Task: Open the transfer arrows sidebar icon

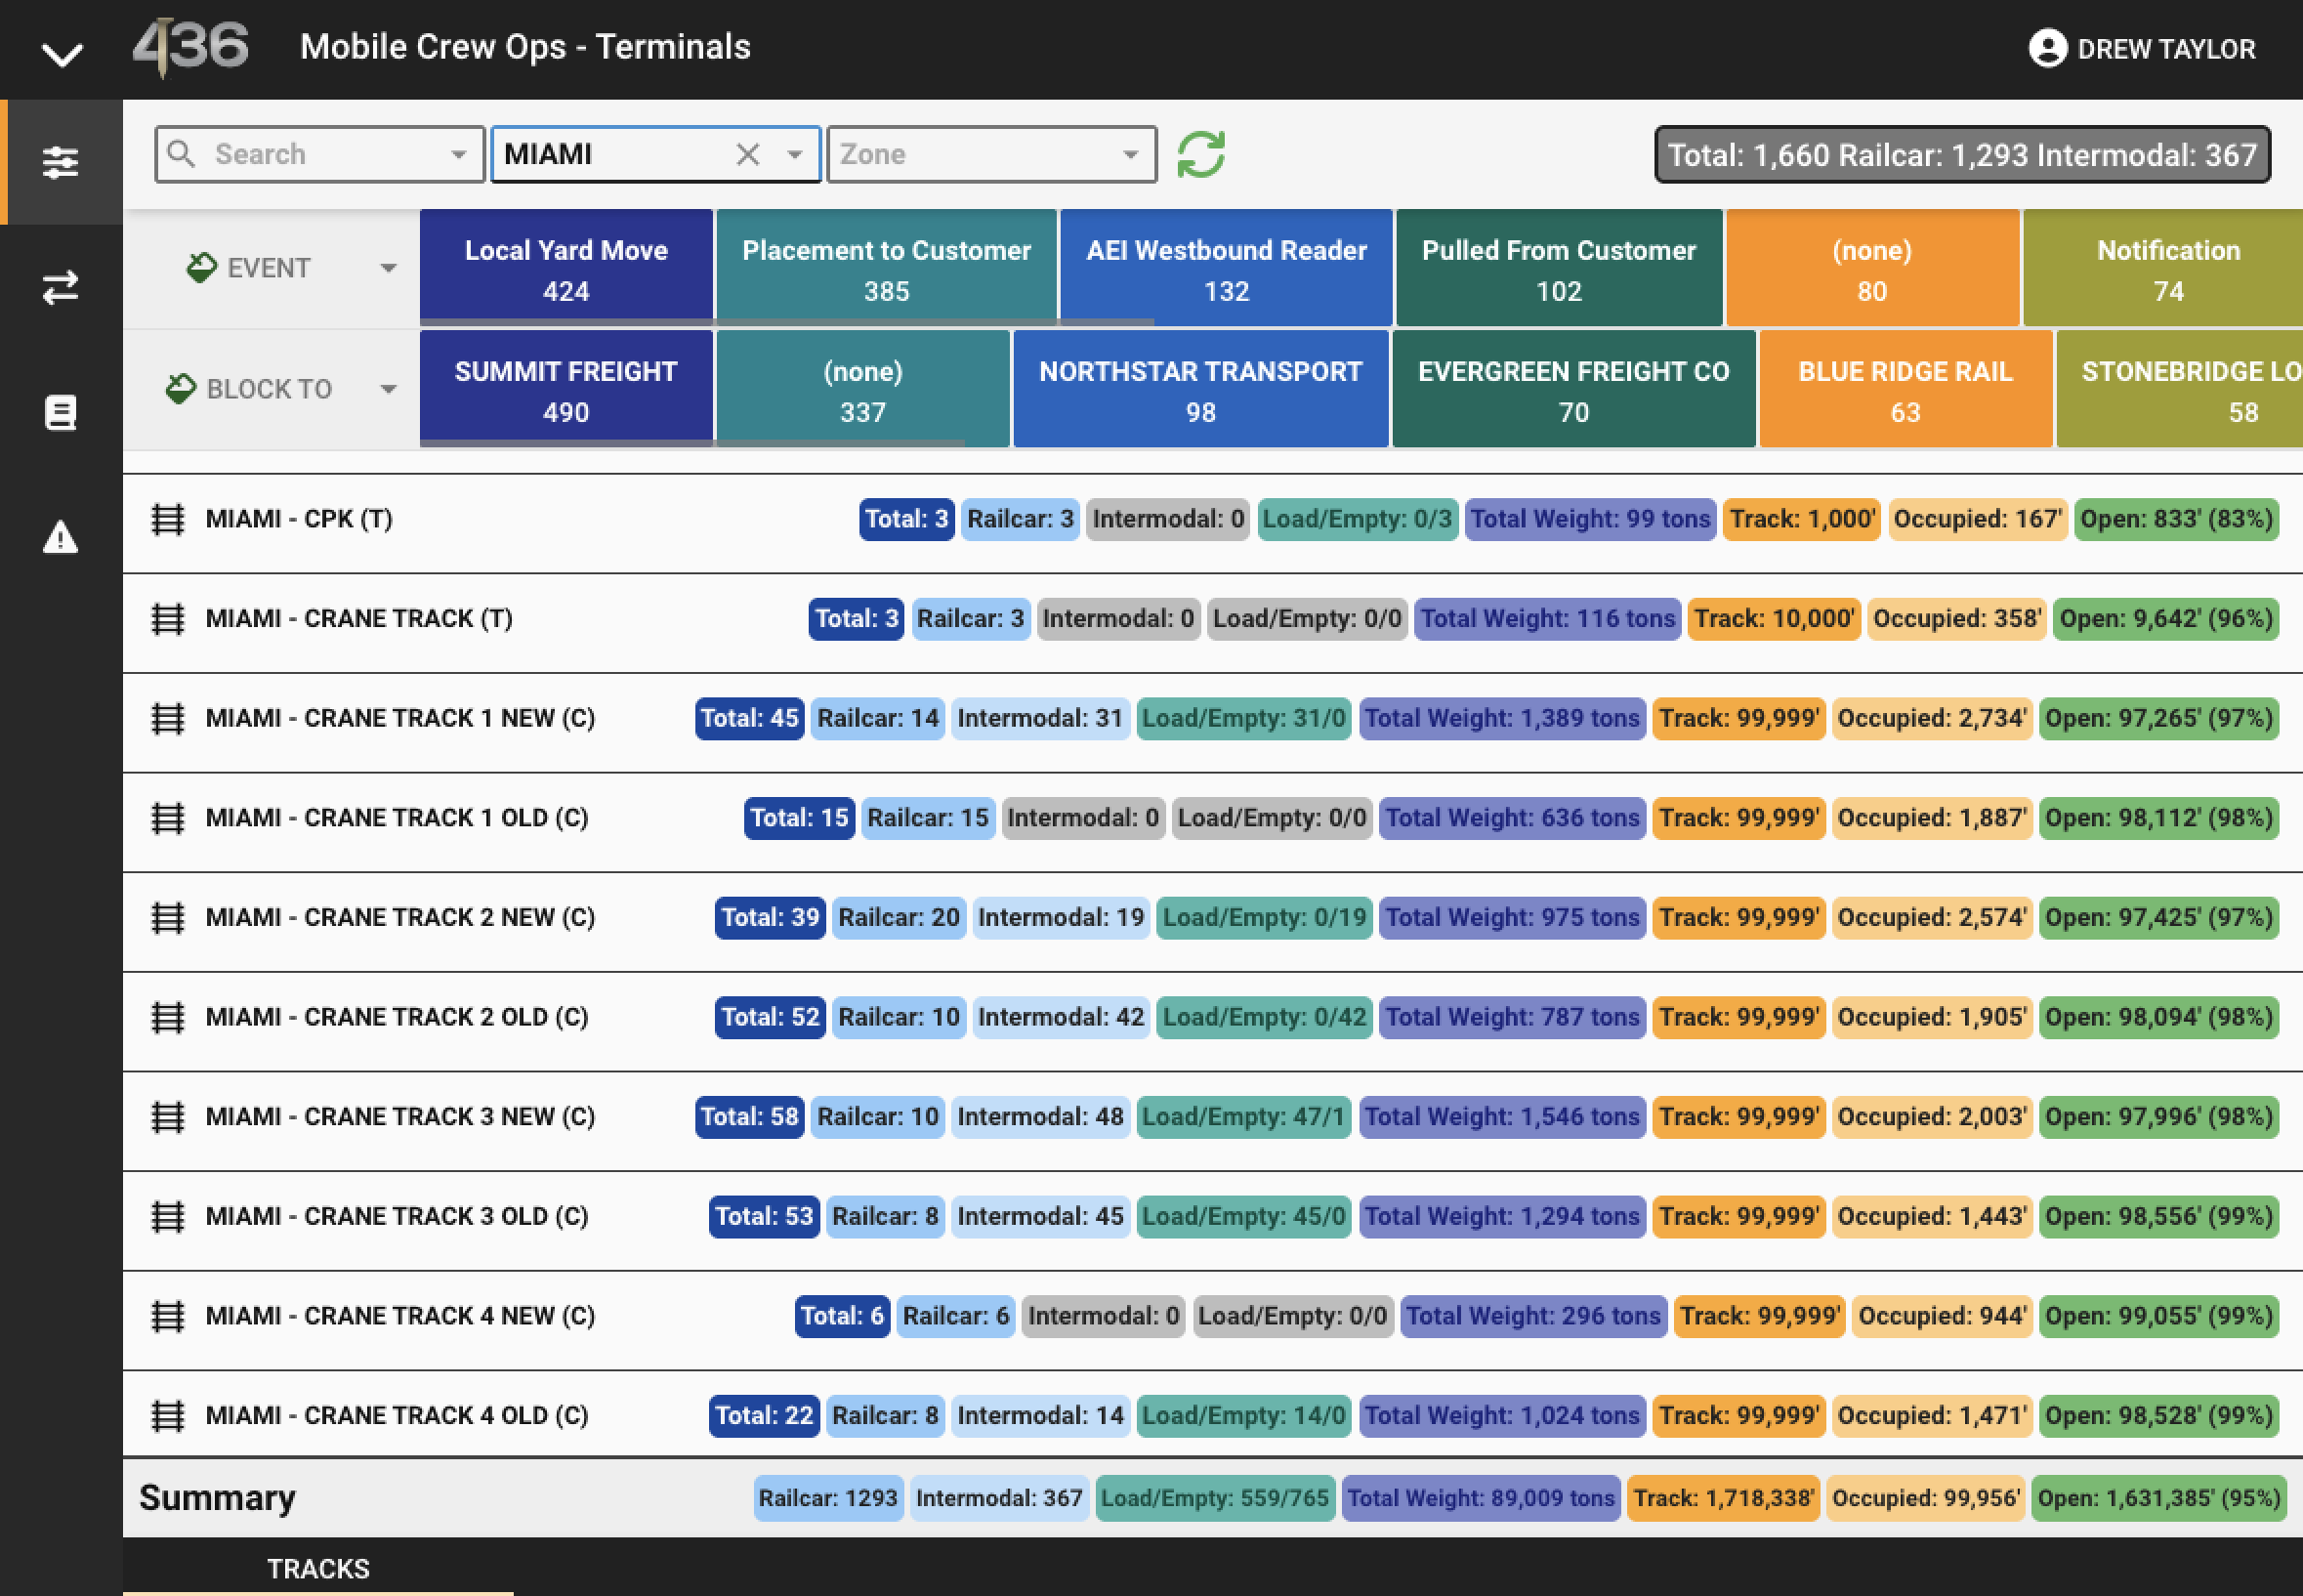Action: 61,287
